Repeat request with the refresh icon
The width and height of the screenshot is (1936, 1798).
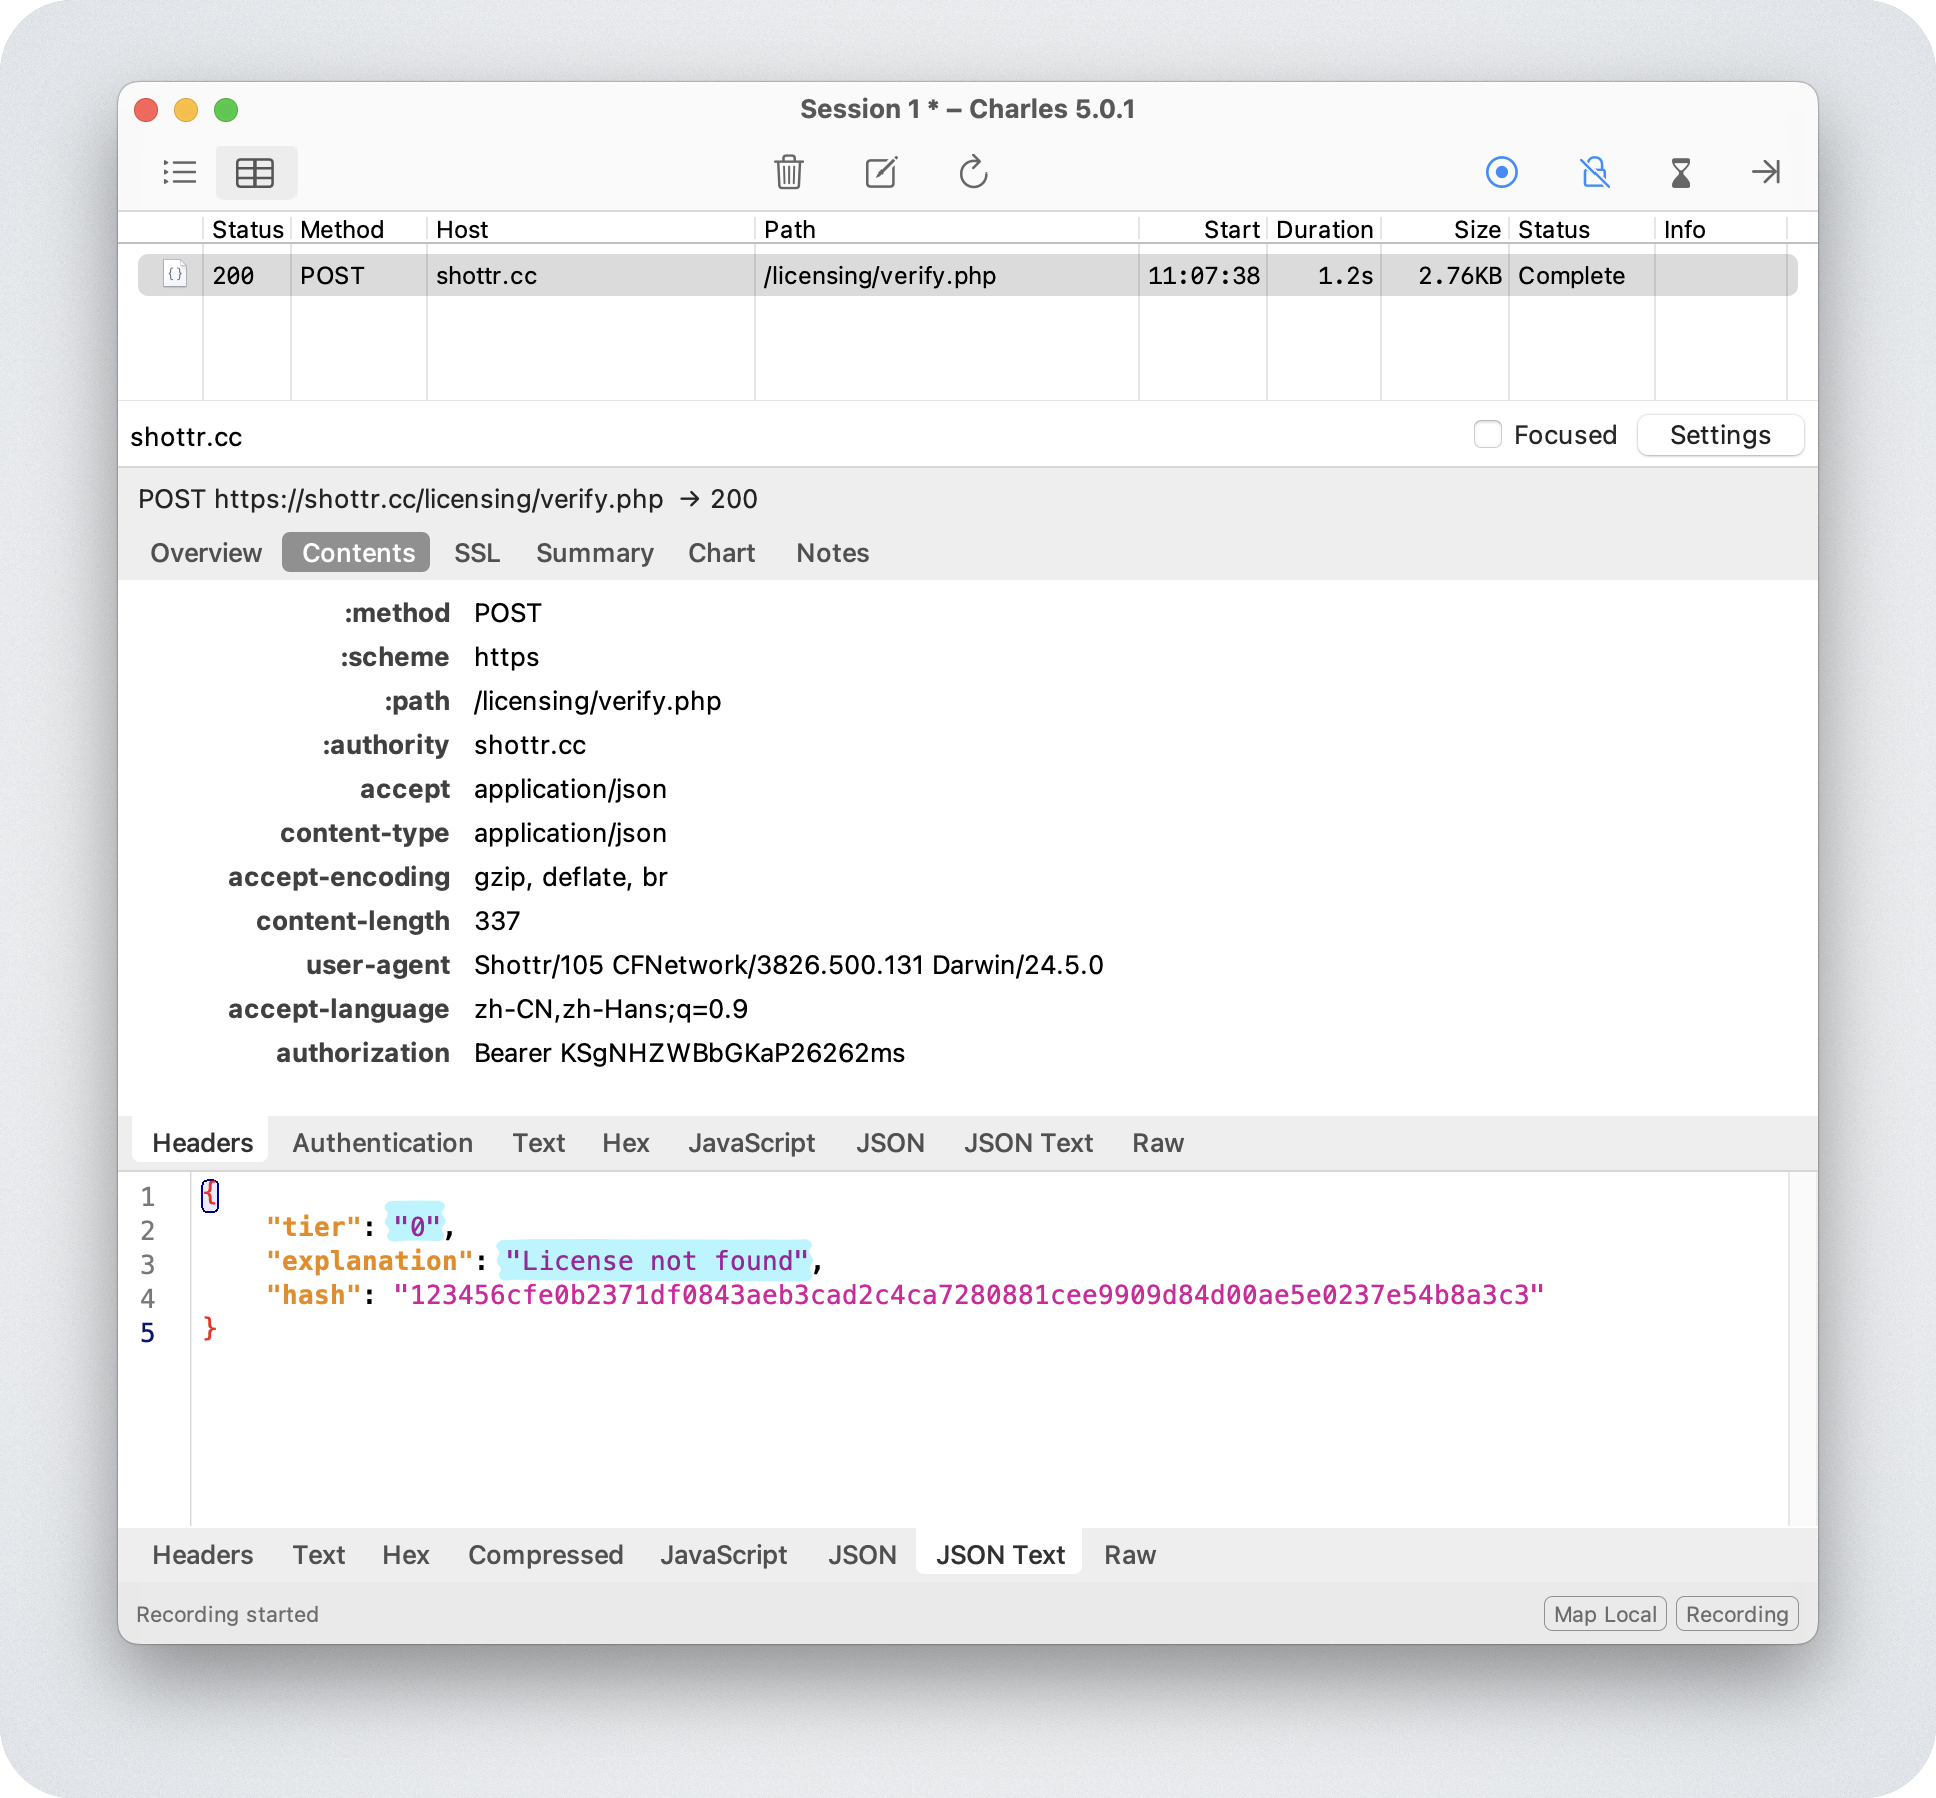[973, 172]
